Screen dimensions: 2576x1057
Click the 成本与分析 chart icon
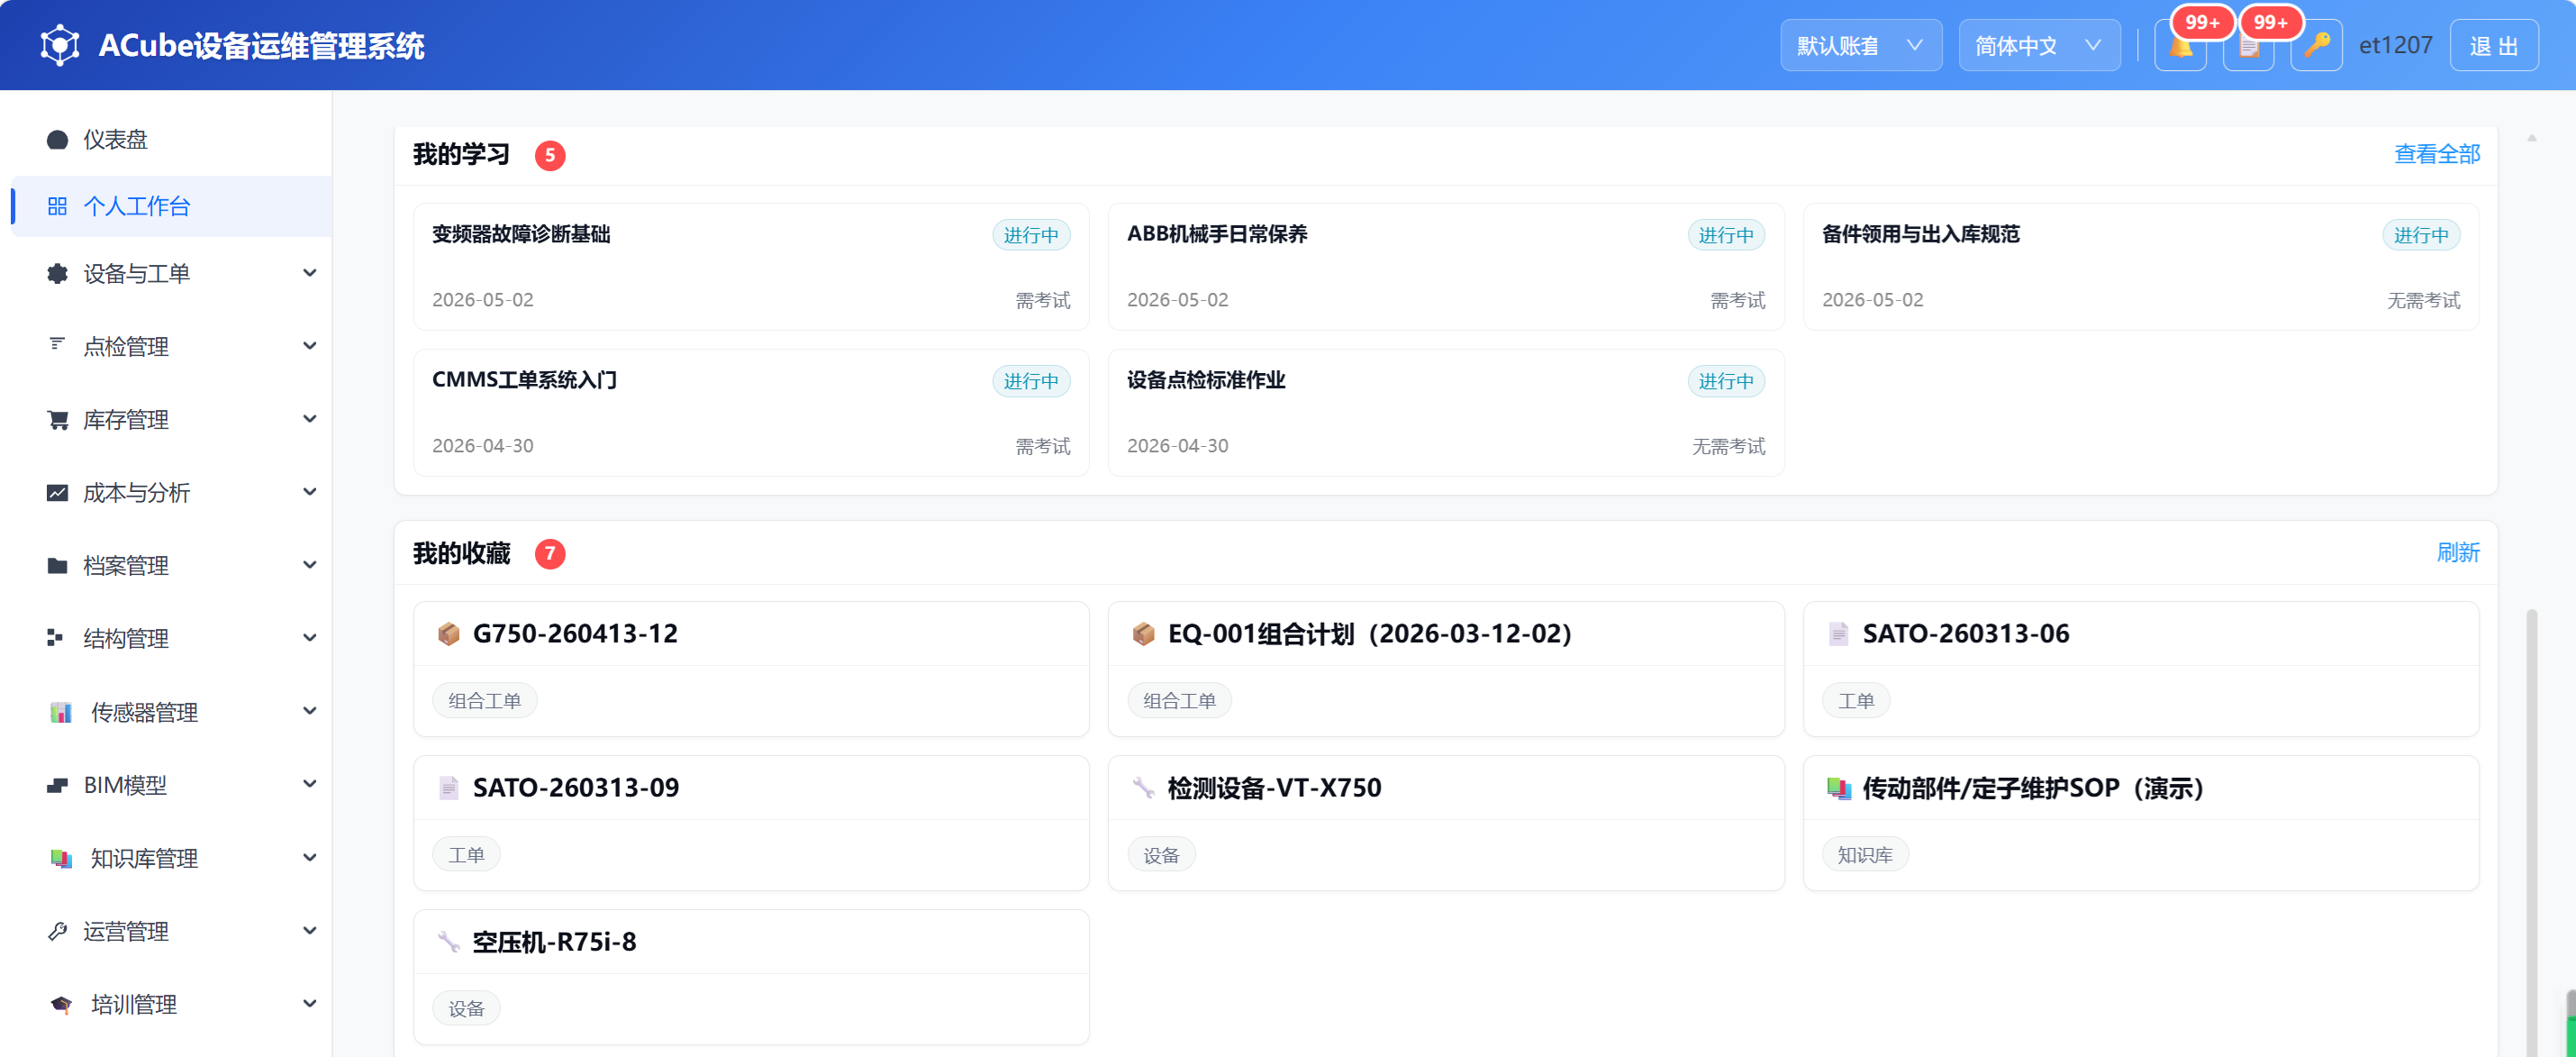click(58, 492)
